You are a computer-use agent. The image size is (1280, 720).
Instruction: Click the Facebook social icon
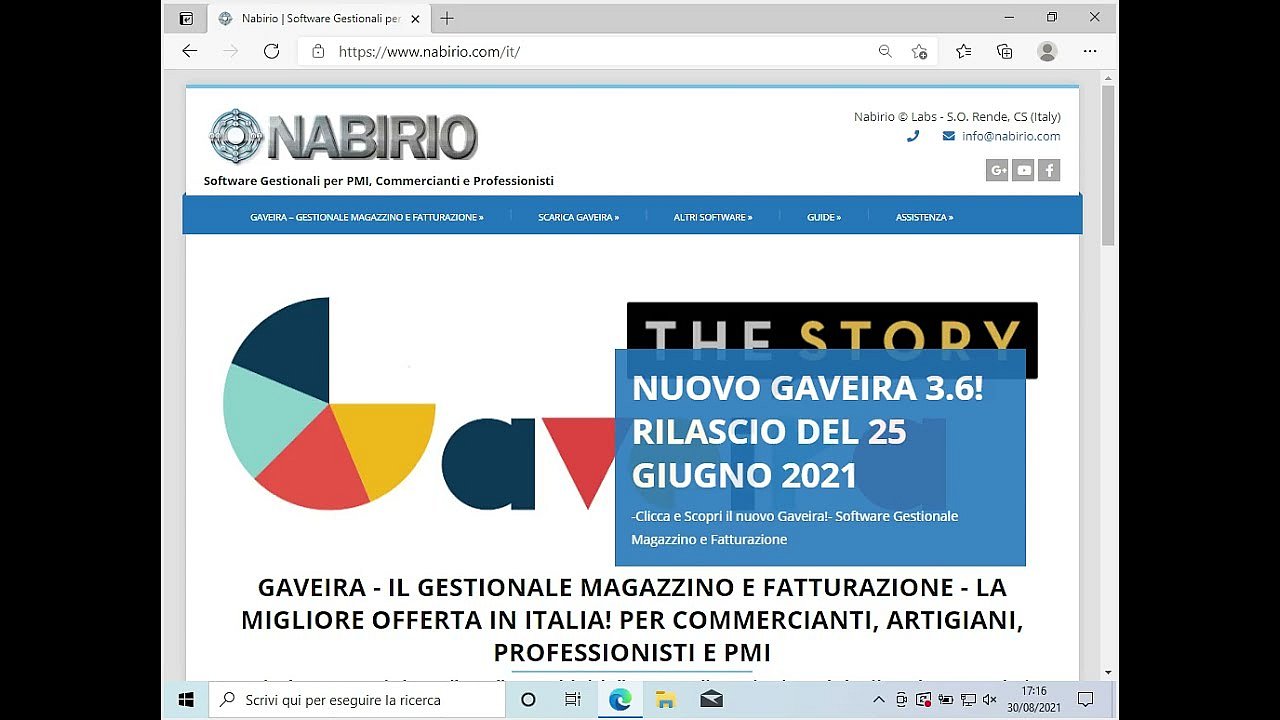[1049, 171]
